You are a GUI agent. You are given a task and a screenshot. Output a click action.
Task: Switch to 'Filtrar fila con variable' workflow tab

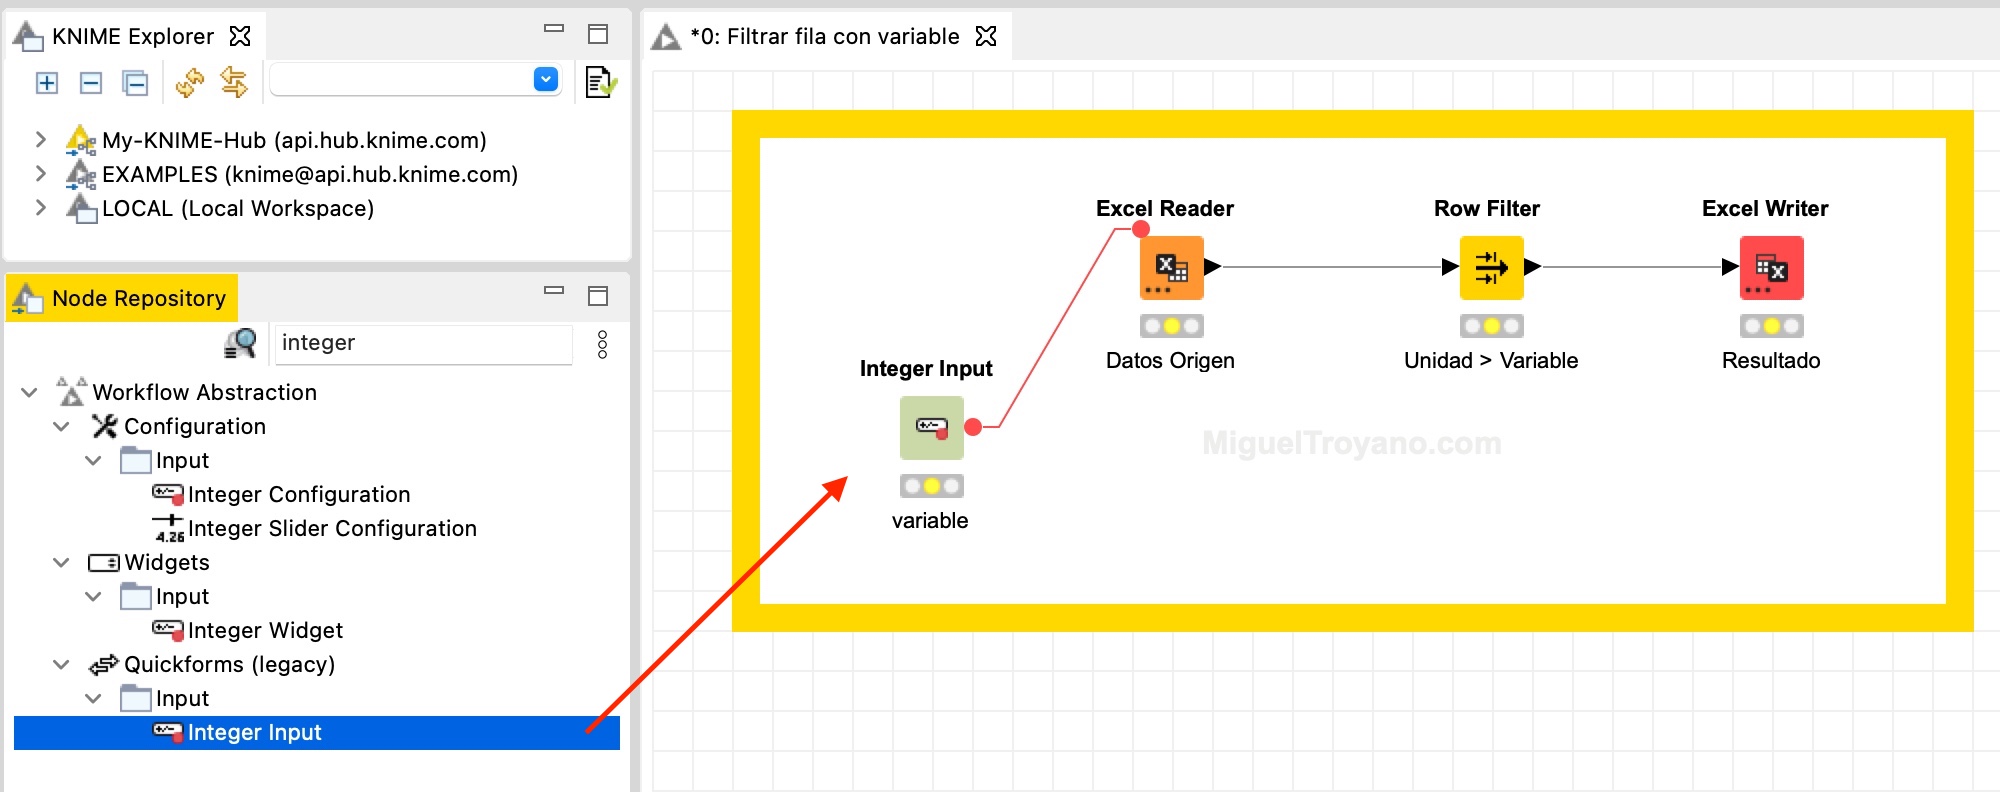click(825, 37)
